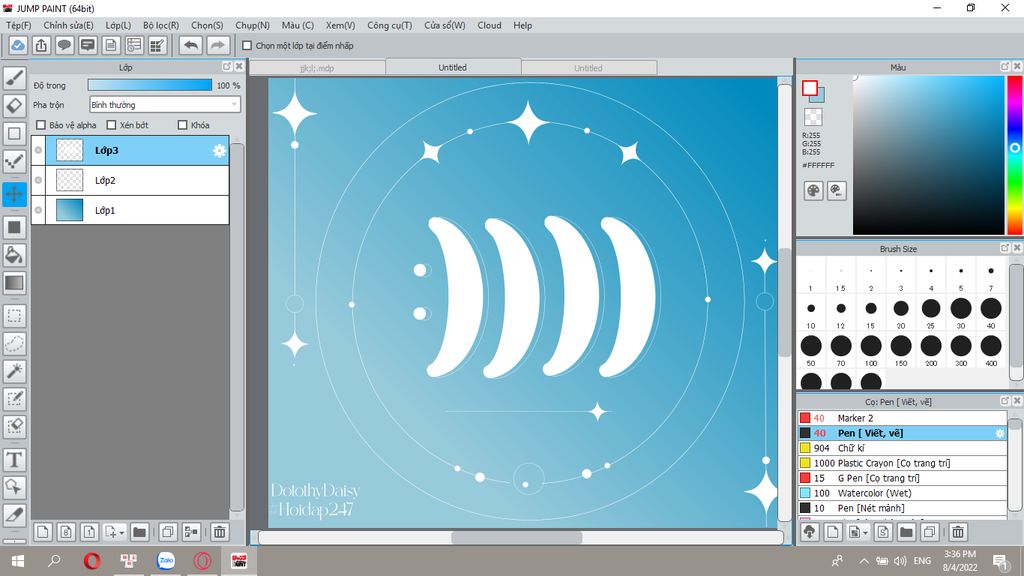Image resolution: width=1024 pixels, height=576 pixels.
Task: Select the Magic Wand tool
Action: pyautogui.click(x=14, y=371)
